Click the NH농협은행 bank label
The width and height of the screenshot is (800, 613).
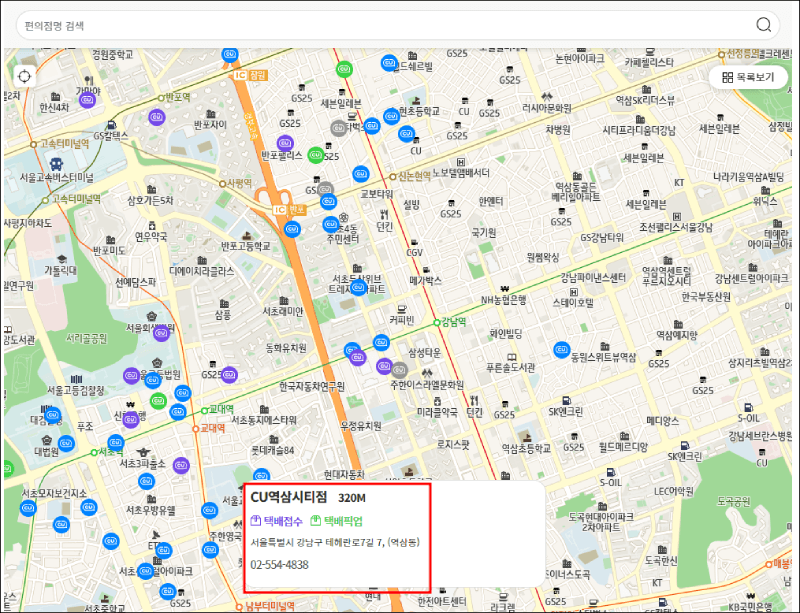tap(505, 300)
